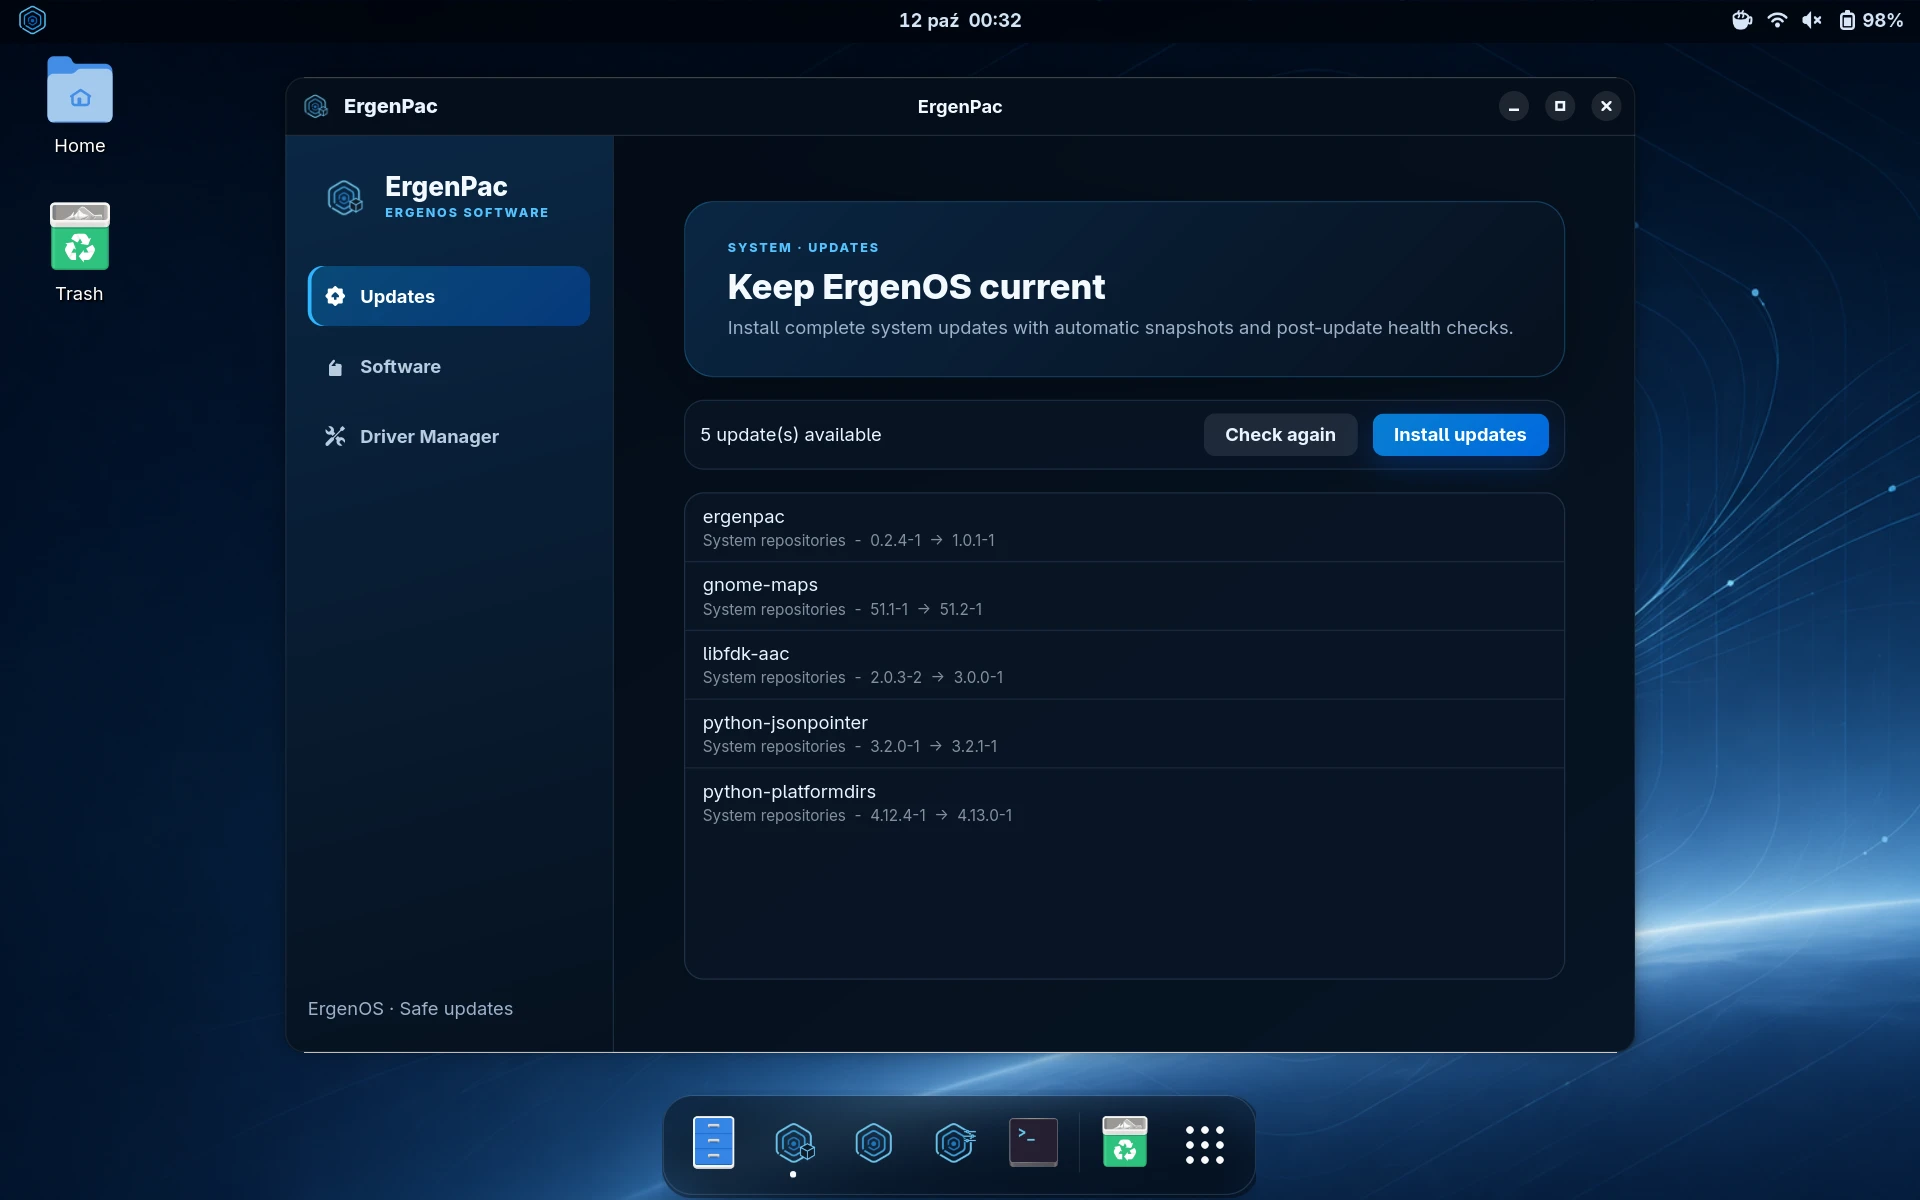This screenshot has height=1200, width=1920.
Task: Select the python-jsonpointer update row
Action: point(1124,734)
